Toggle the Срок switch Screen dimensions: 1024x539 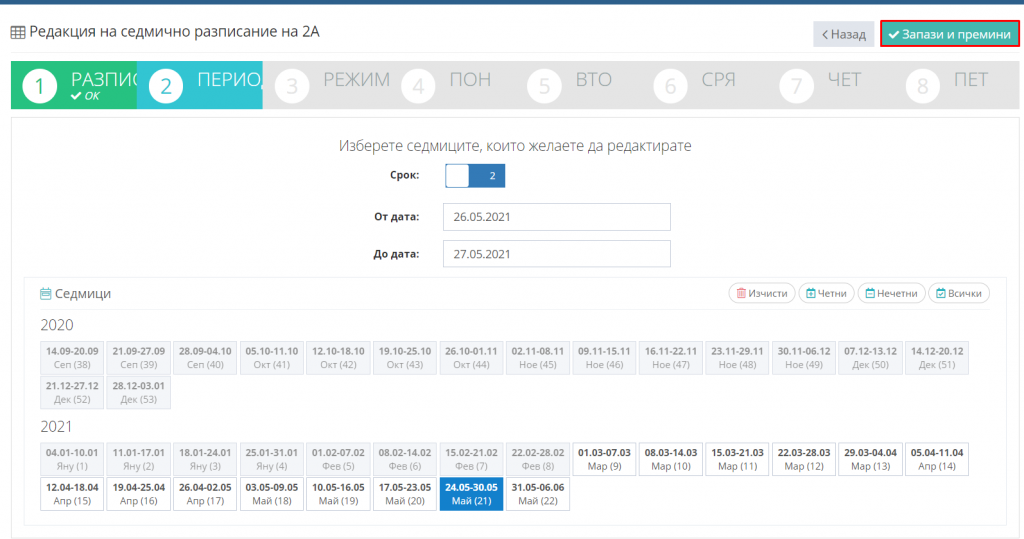tap(475, 176)
